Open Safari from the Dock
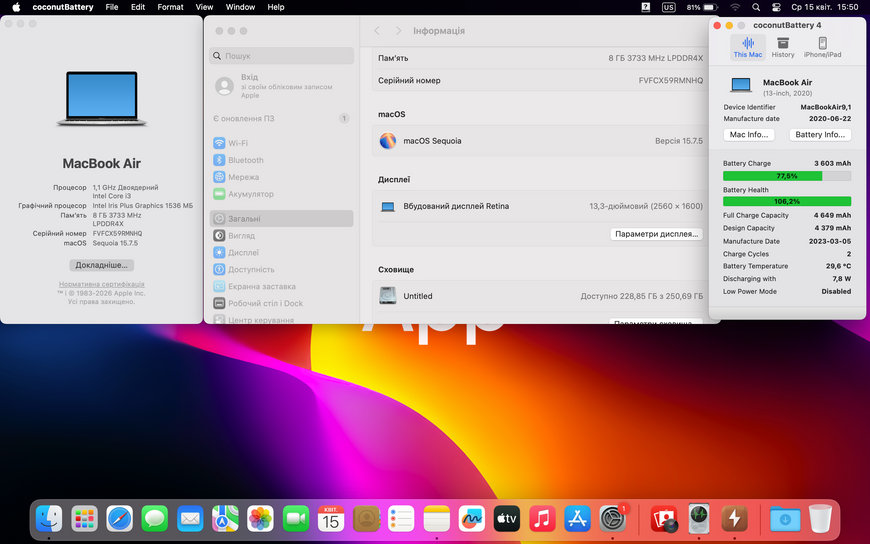Screen dimensions: 870x544 point(119,519)
